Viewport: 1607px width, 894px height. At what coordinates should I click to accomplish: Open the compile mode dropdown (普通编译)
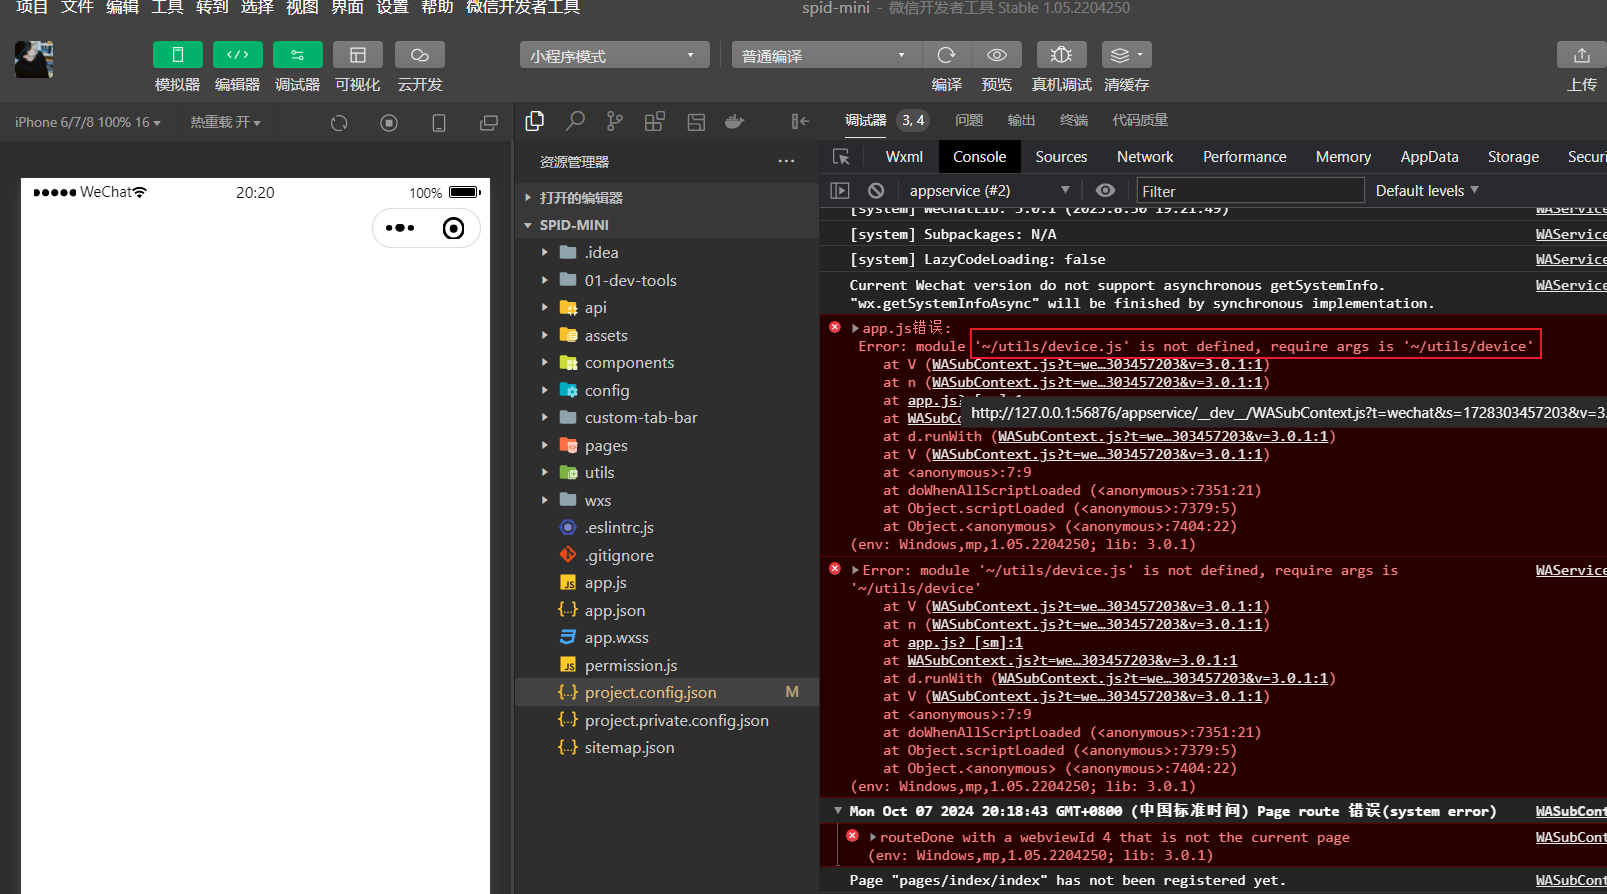tap(825, 55)
